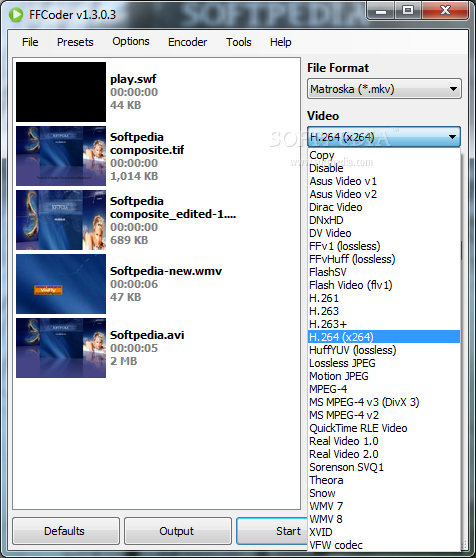Click the Softpedia.avi file name
This screenshot has height=558, width=476.
pos(147,335)
